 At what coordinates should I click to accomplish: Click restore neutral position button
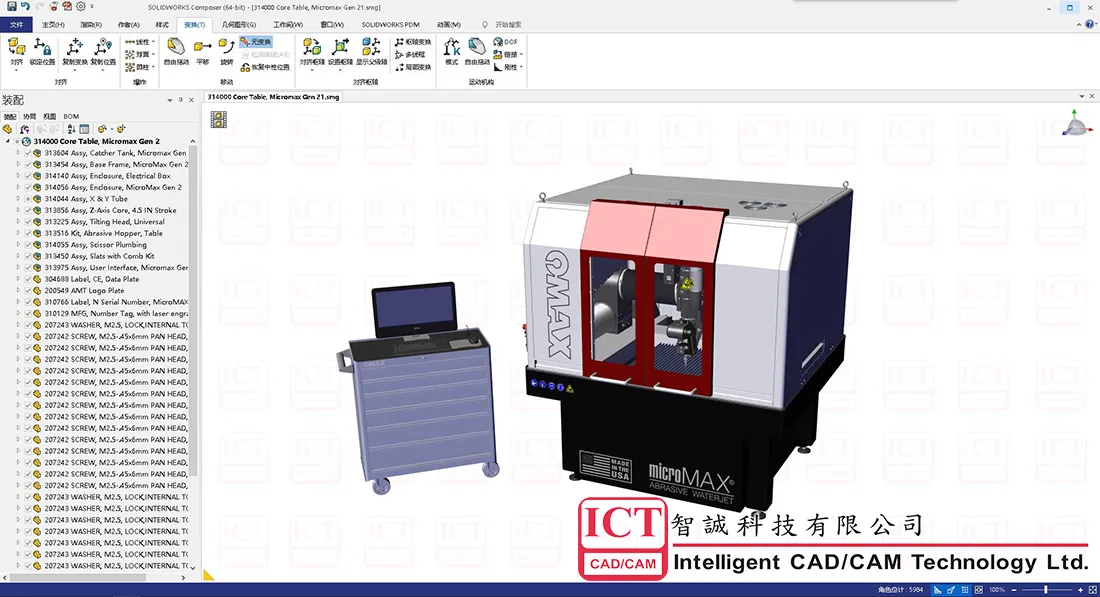(x=264, y=67)
